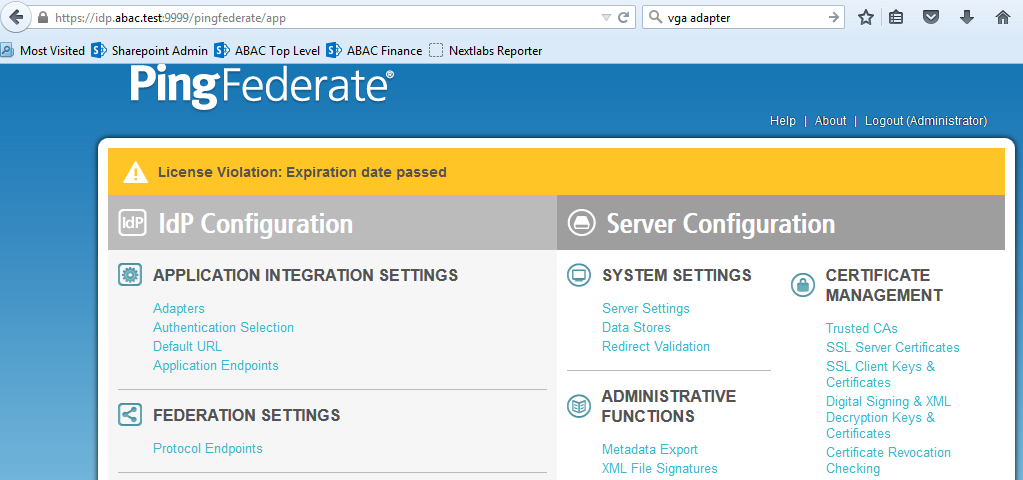Screen dimensions: 1023x480
Task: Go back with the browser back arrow
Action: pos(15,17)
